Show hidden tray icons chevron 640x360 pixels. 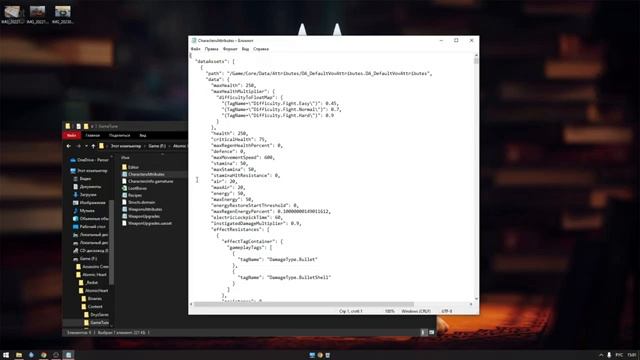[x=601, y=355]
